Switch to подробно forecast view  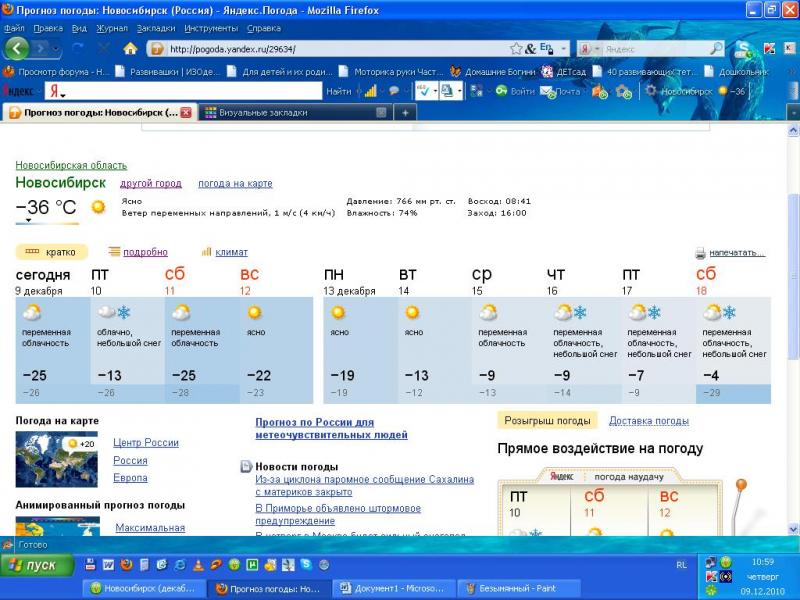pos(145,252)
